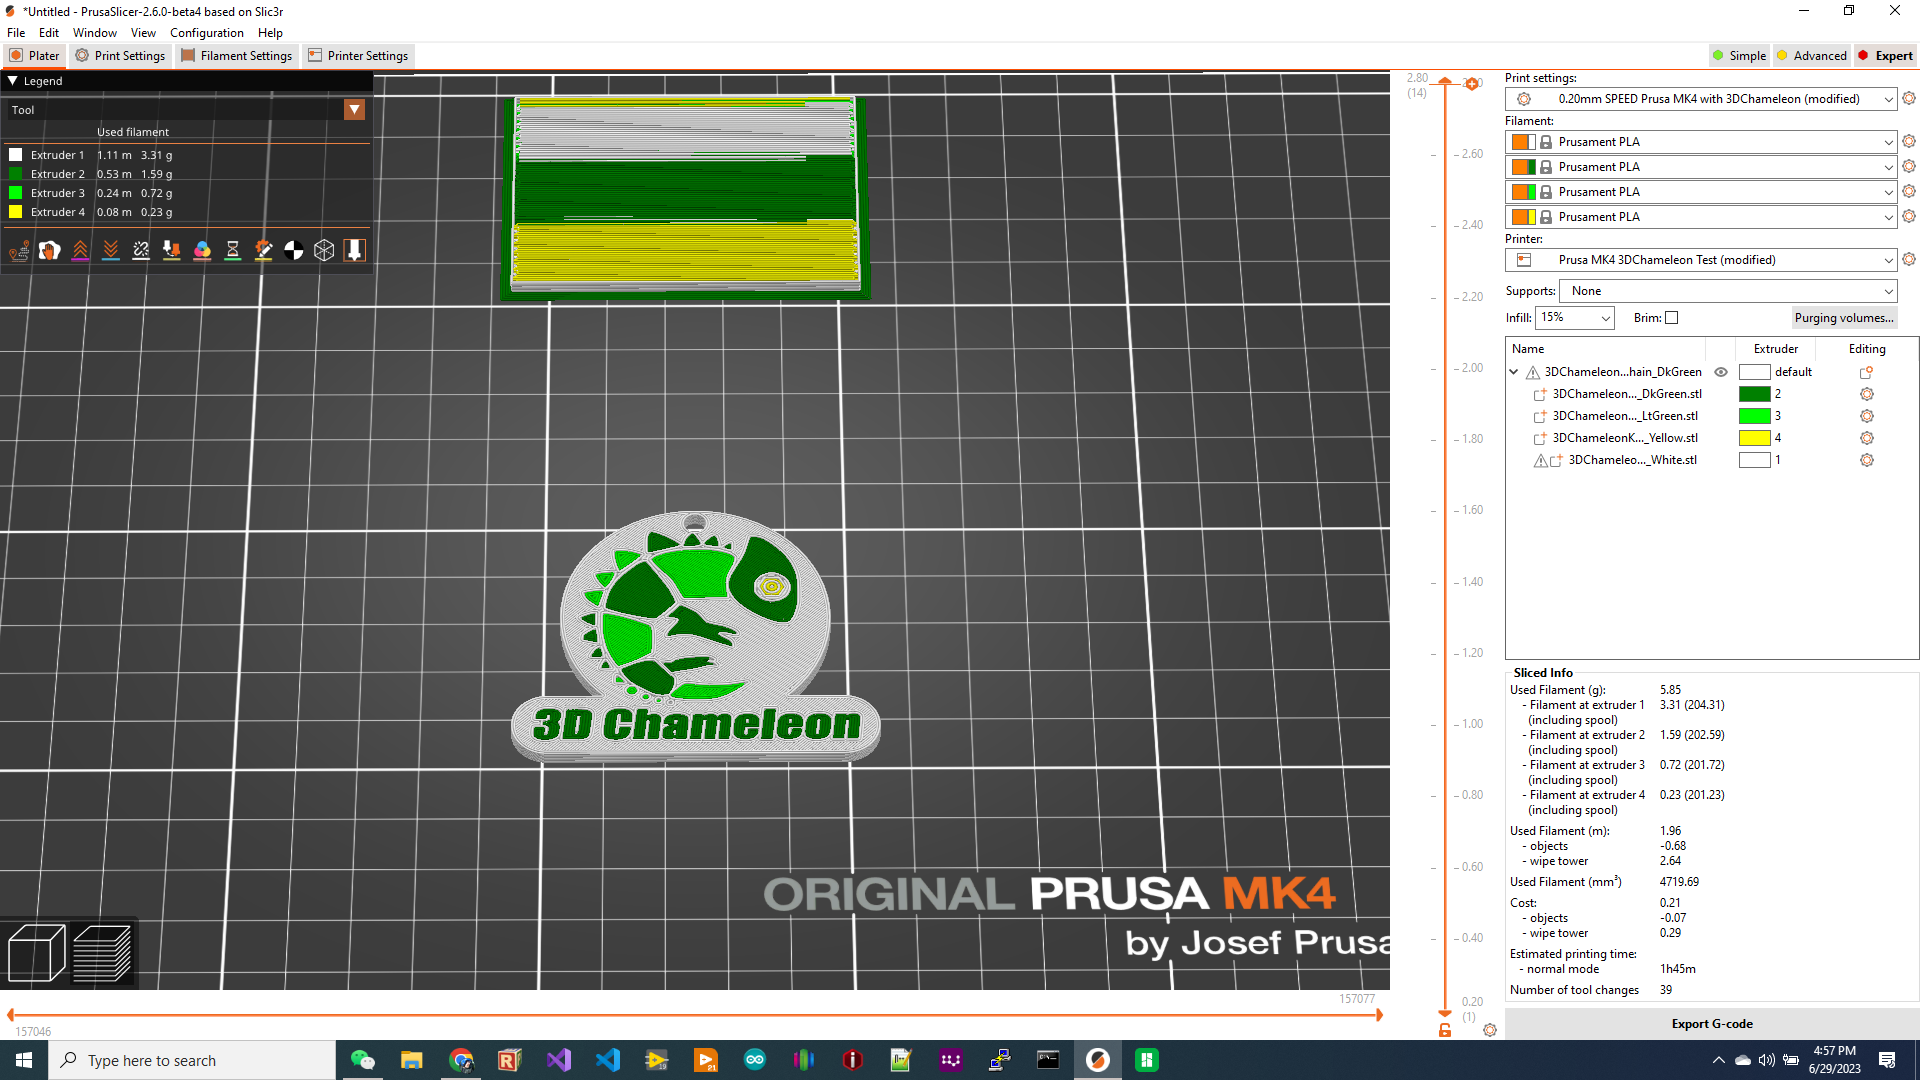Screen dimensions: 1920x1080
Task: Open the File menu
Action: pos(16,33)
